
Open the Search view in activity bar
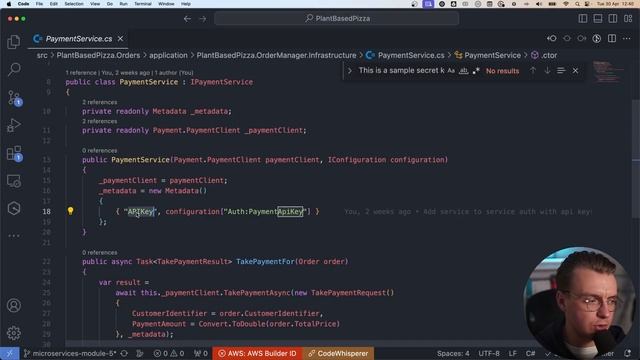click(14, 69)
